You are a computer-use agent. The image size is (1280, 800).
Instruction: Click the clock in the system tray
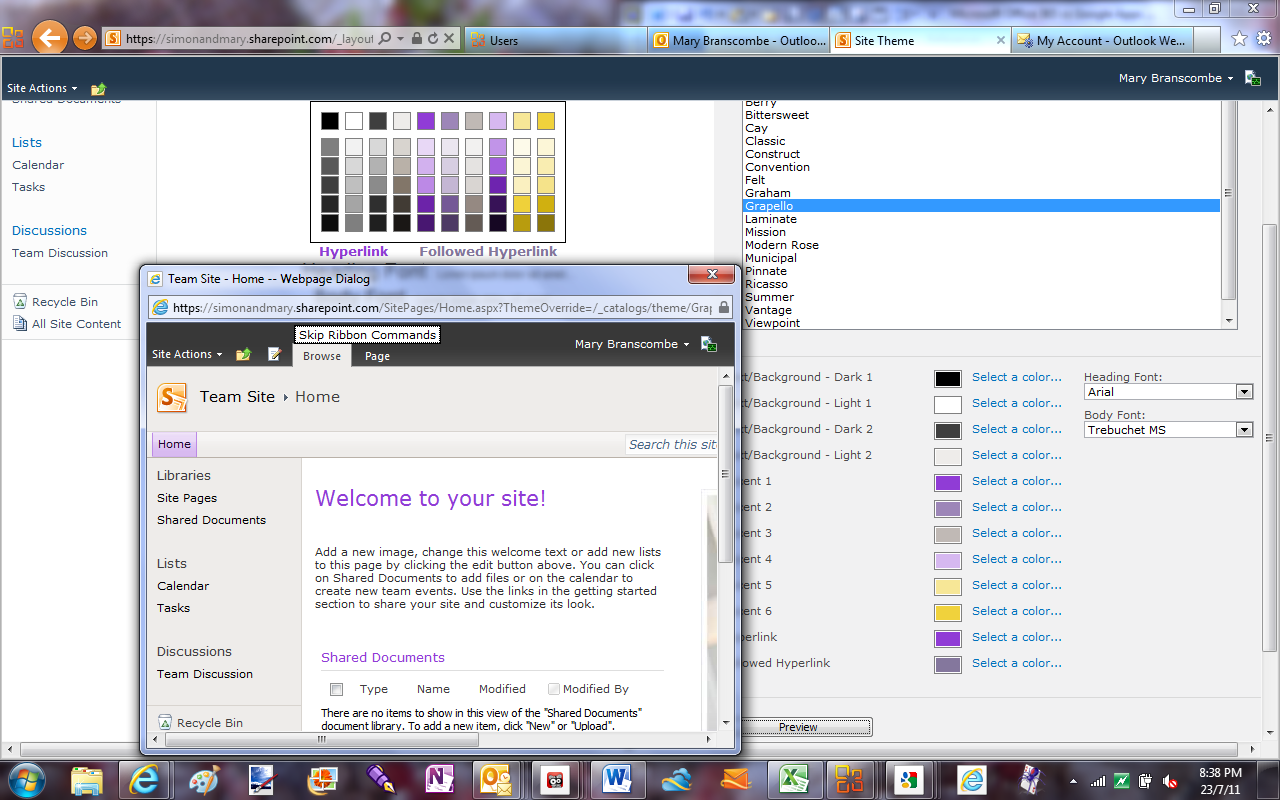click(1219, 780)
